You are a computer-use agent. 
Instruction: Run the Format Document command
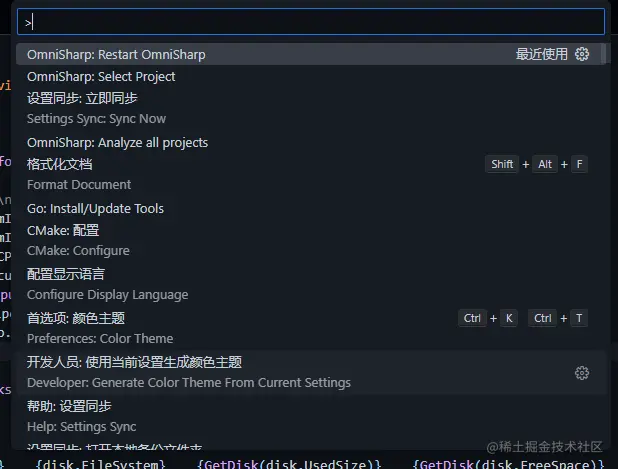[x=311, y=174]
